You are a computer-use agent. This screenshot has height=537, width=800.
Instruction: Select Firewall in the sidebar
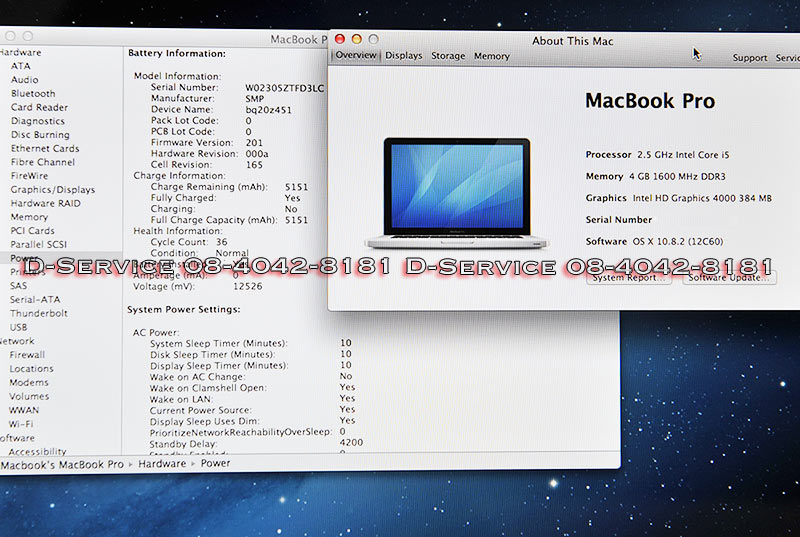[27, 355]
